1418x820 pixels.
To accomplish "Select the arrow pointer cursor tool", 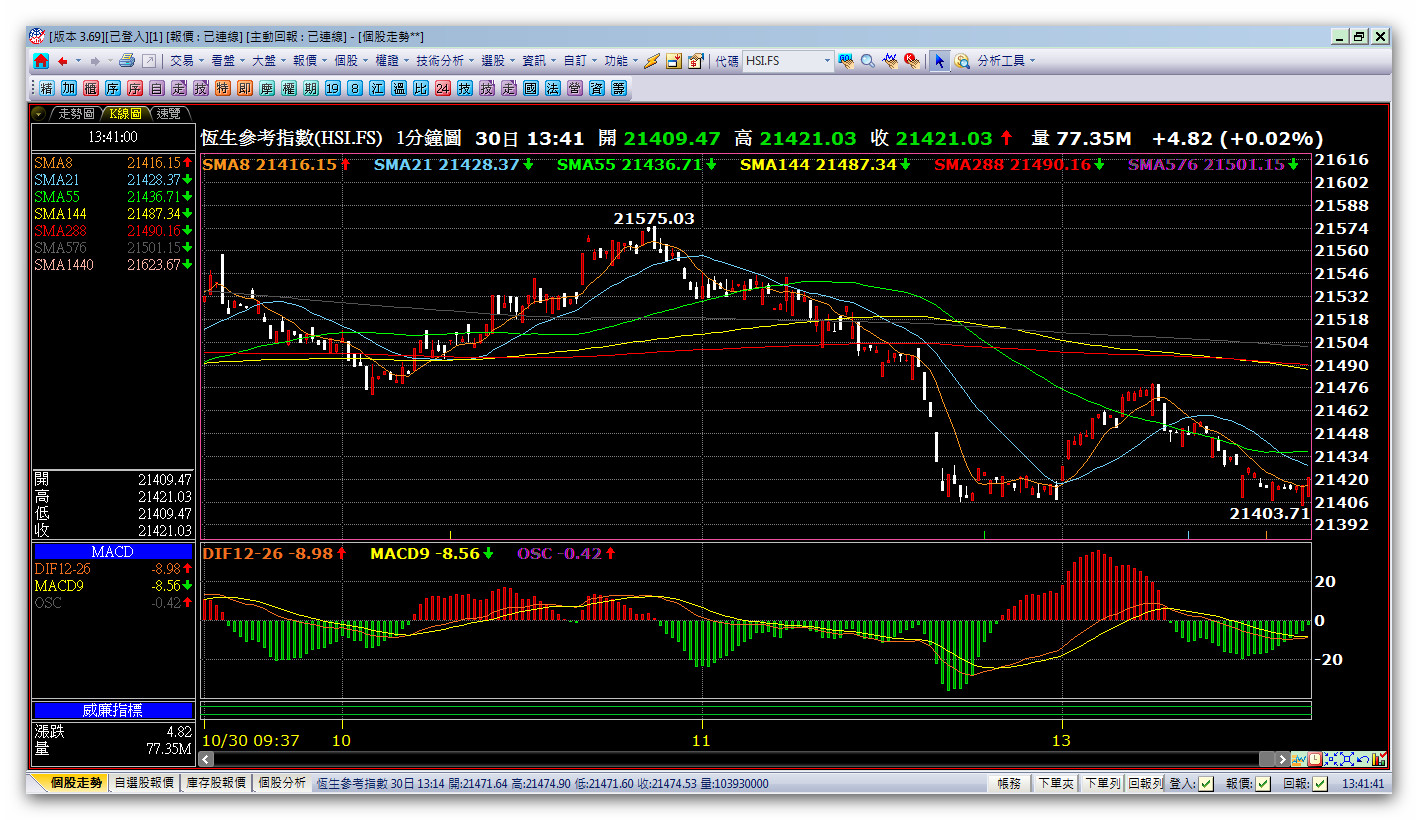I will pyautogui.click(x=940, y=61).
